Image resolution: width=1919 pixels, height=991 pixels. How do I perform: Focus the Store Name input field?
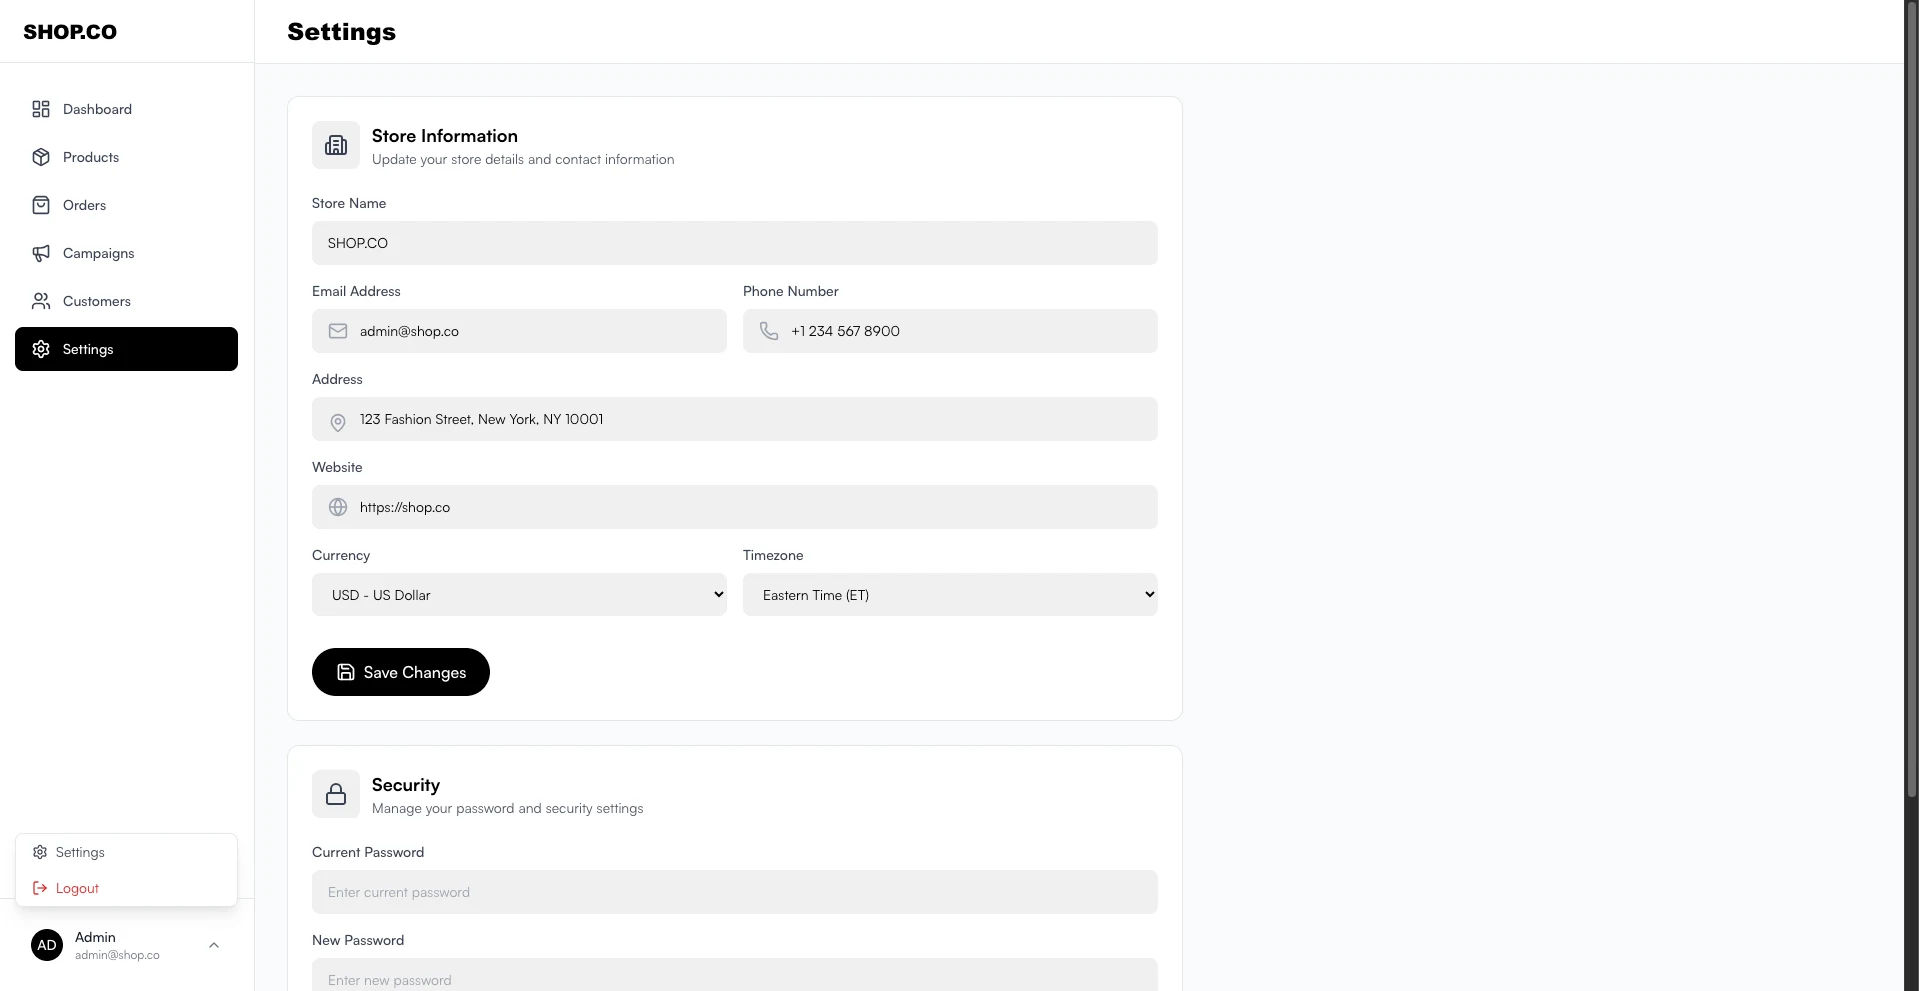pyautogui.click(x=735, y=243)
